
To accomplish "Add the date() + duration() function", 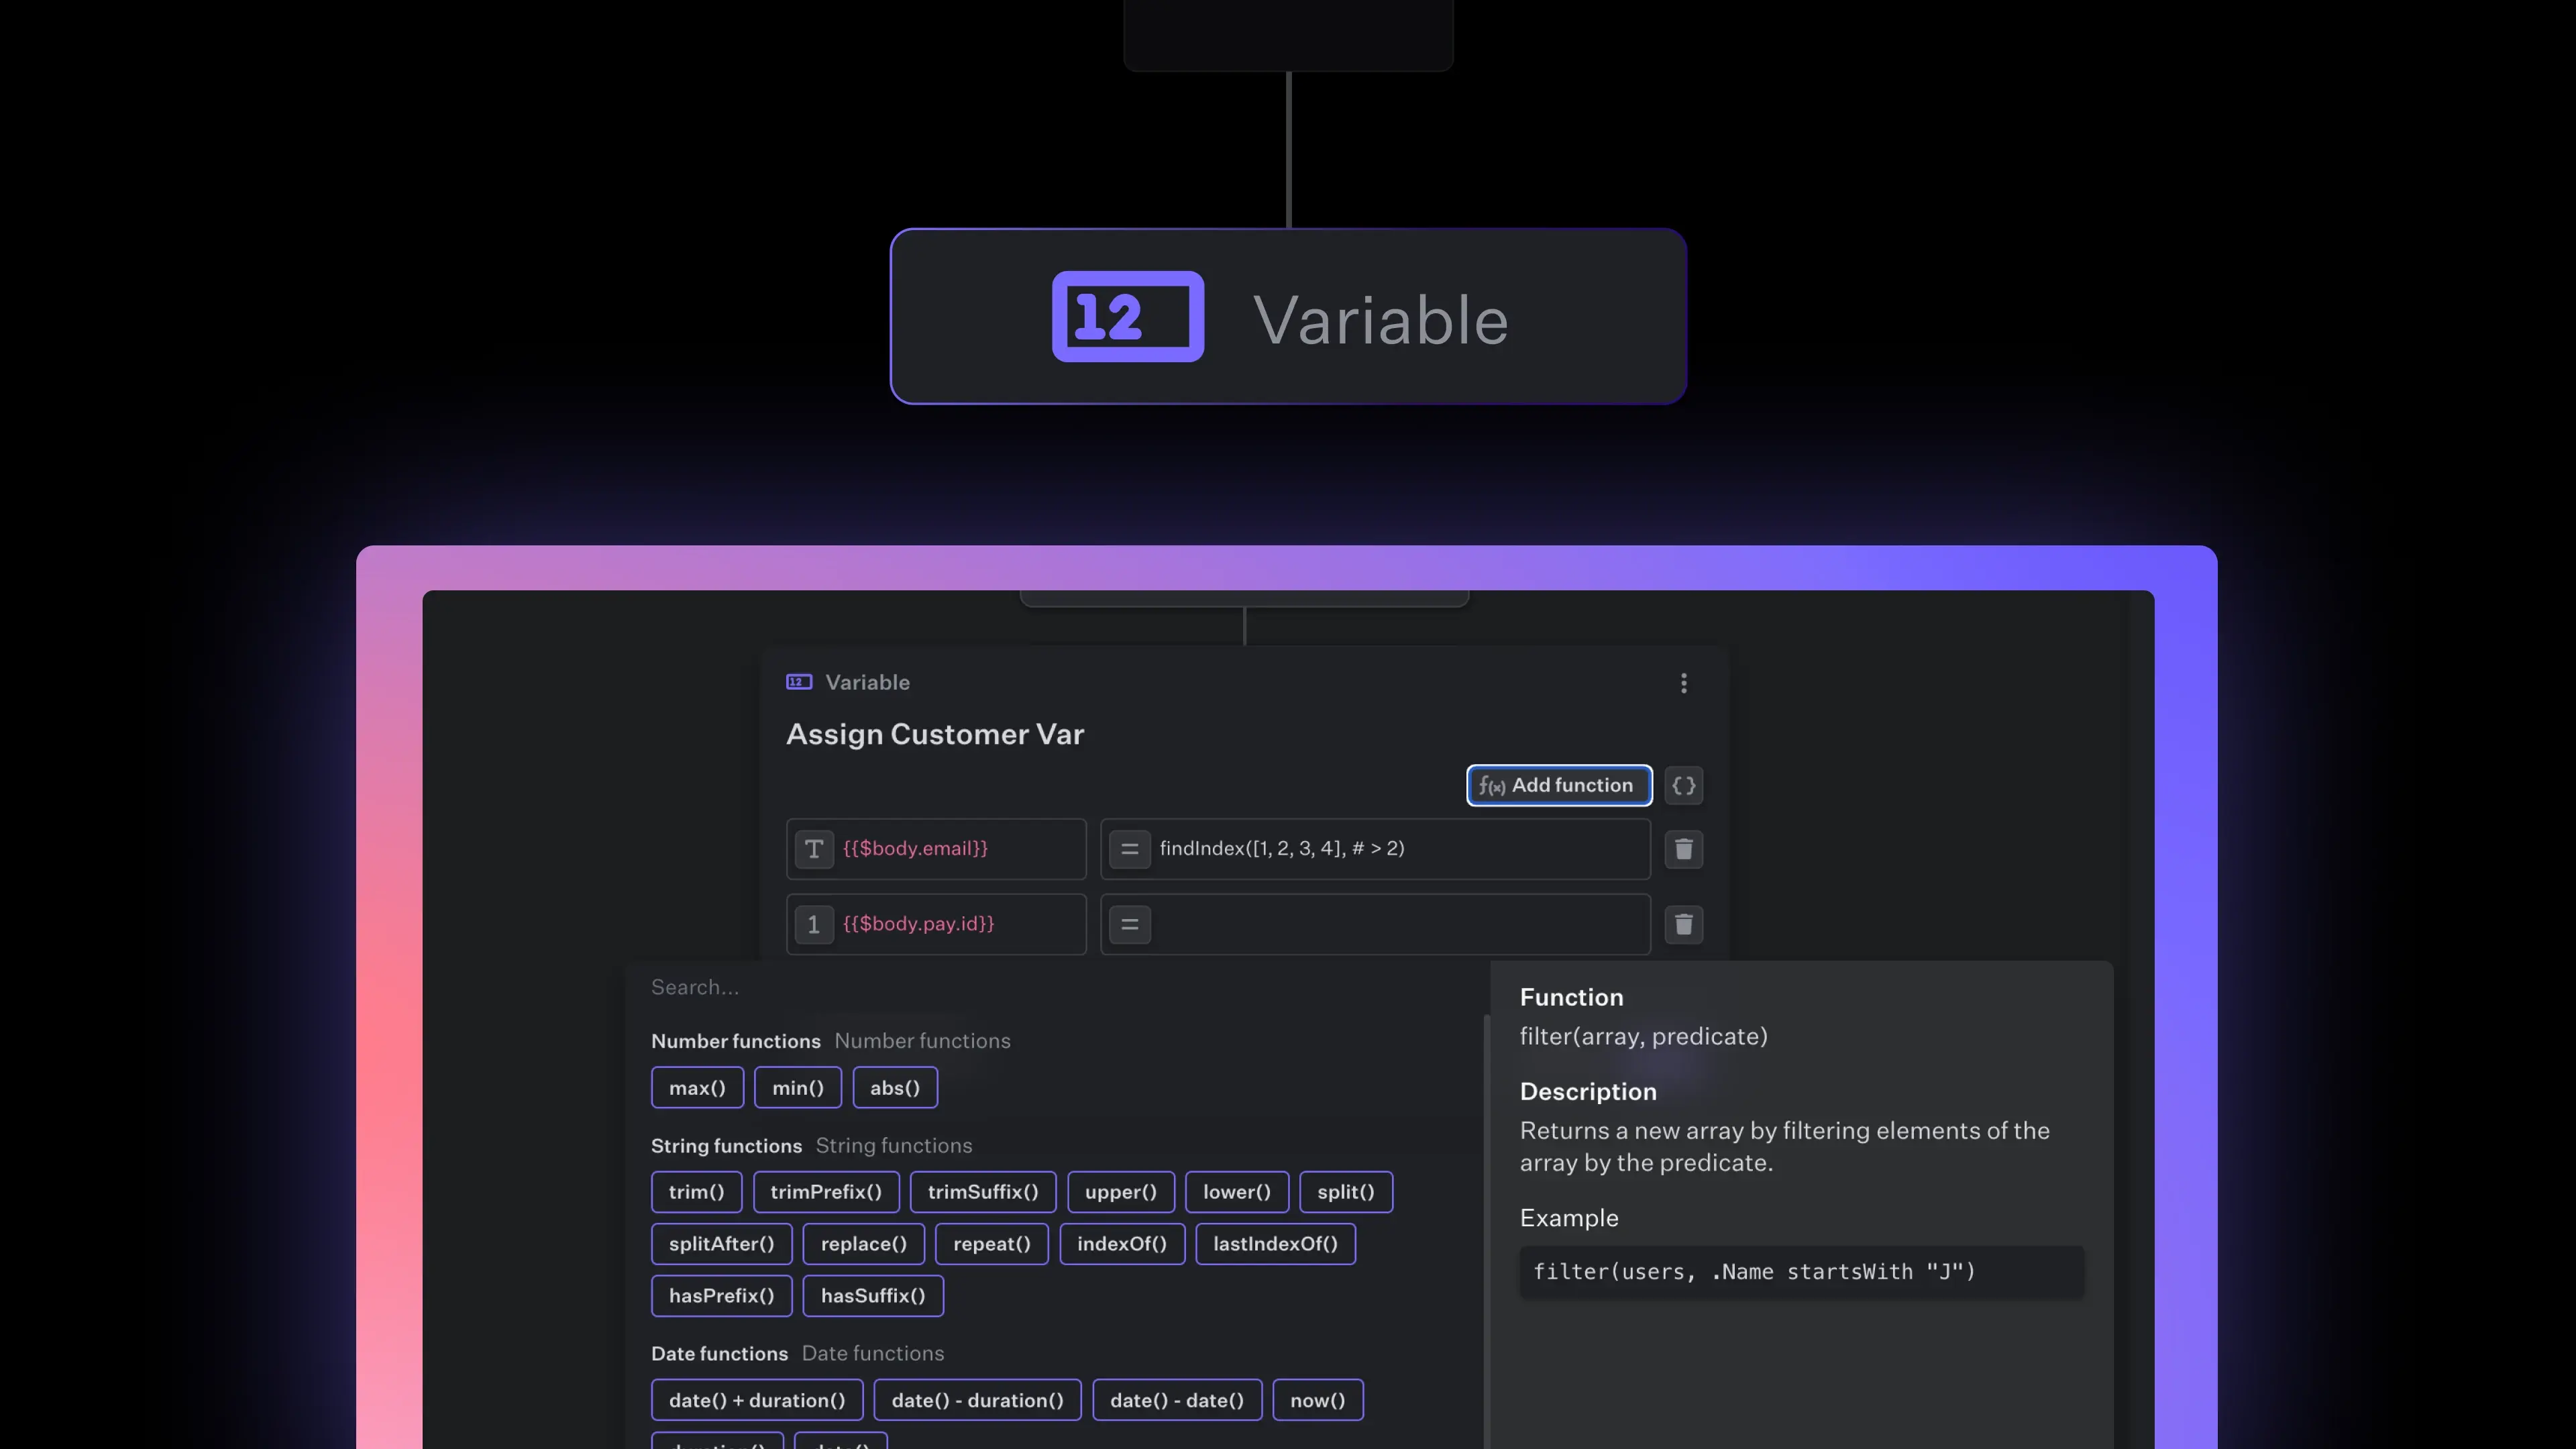I will pyautogui.click(x=756, y=1400).
